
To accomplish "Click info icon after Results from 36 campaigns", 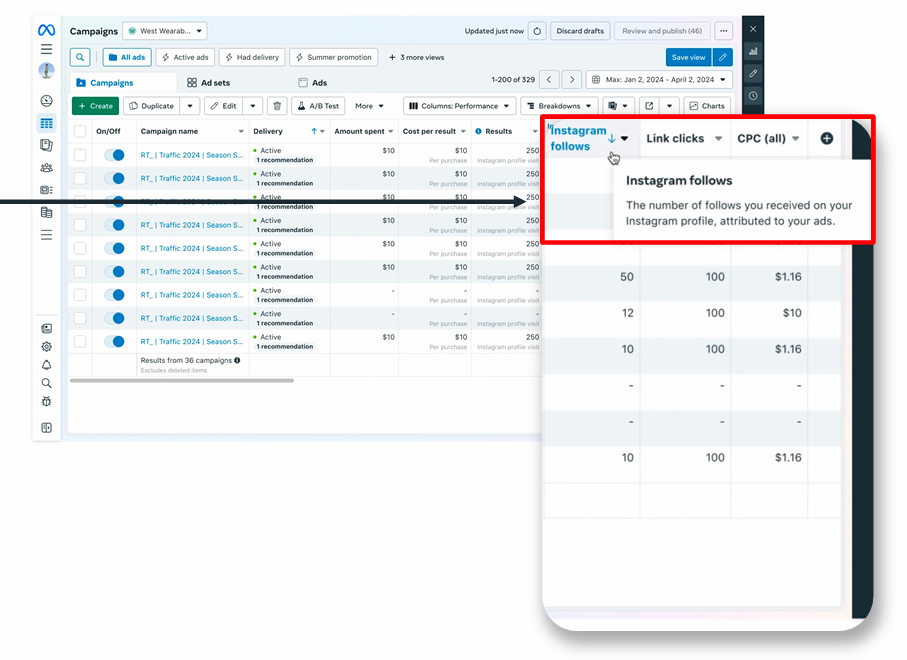I will point(237,360).
